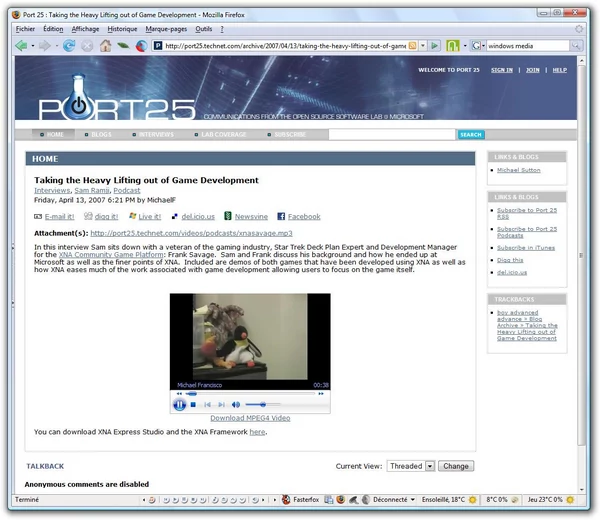Click the RSS feed icon in address bar

412,46
